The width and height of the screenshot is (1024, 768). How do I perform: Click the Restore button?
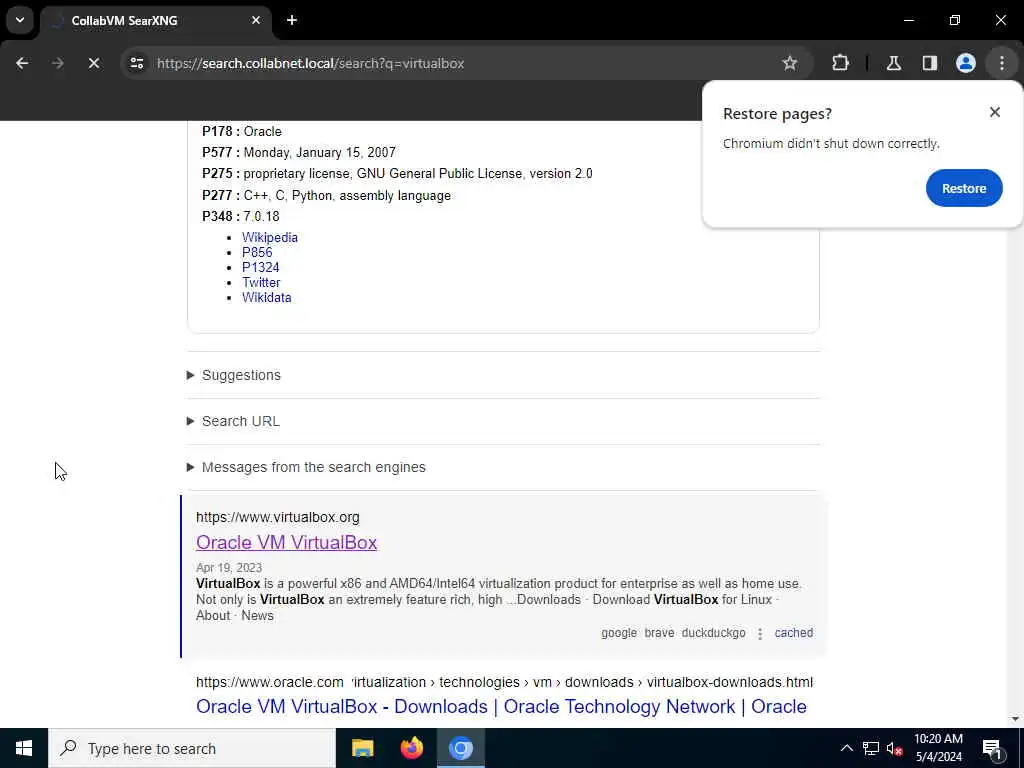(964, 188)
